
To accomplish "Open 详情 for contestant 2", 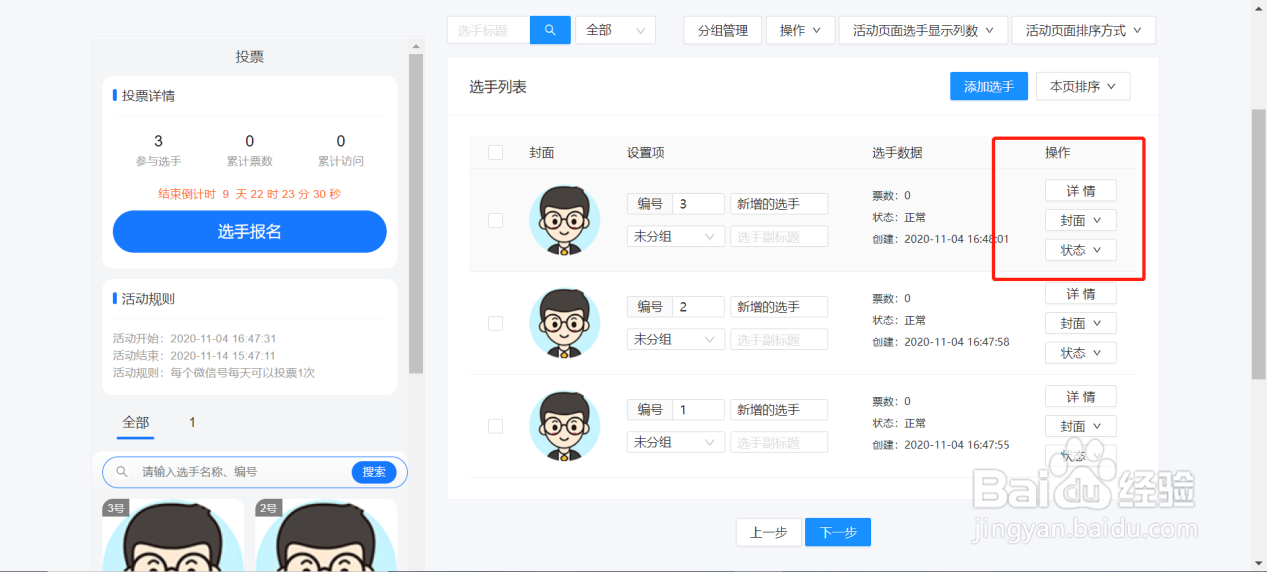I will pos(1080,293).
